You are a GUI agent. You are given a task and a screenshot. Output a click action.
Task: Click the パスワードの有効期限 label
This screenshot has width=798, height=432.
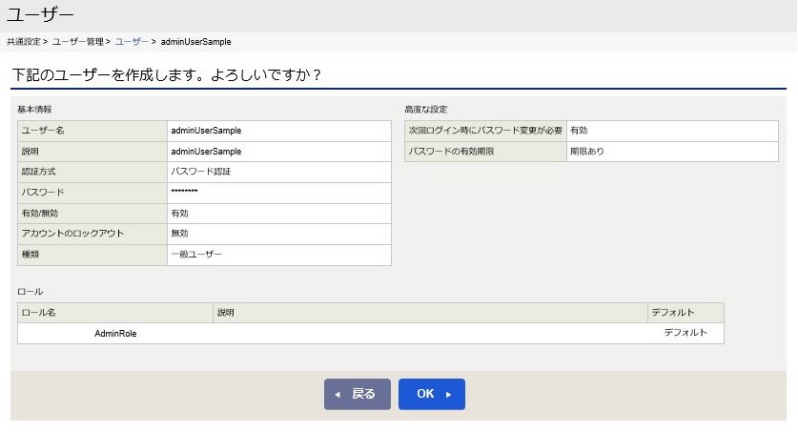point(451,152)
